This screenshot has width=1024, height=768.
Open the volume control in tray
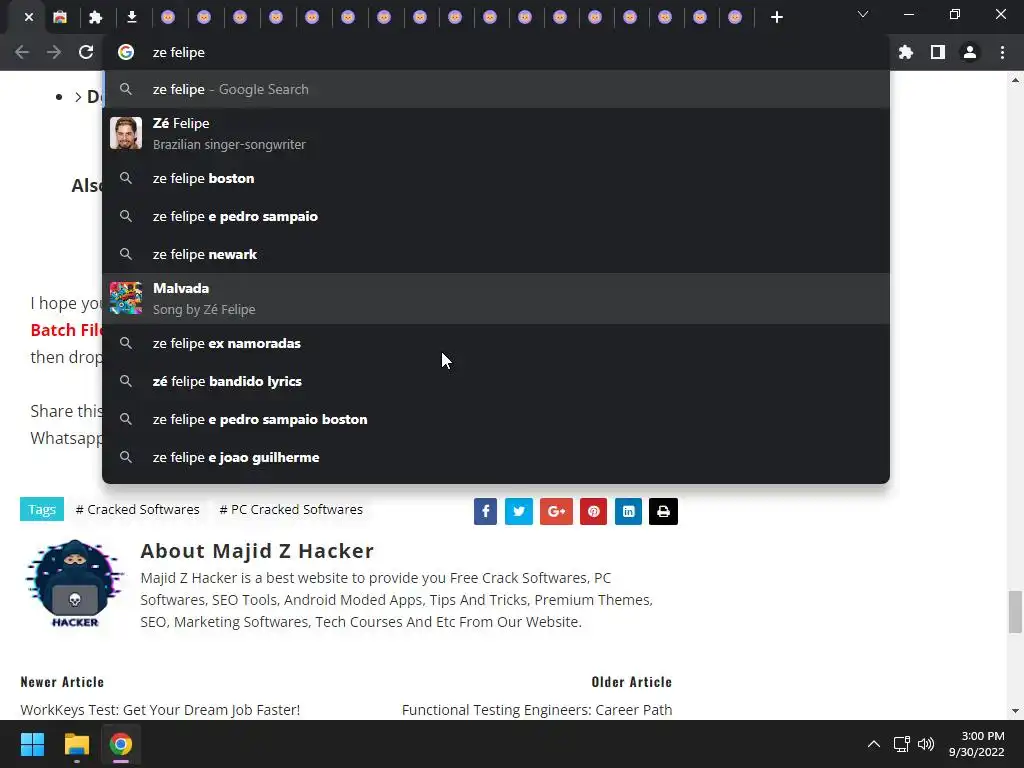click(x=926, y=744)
